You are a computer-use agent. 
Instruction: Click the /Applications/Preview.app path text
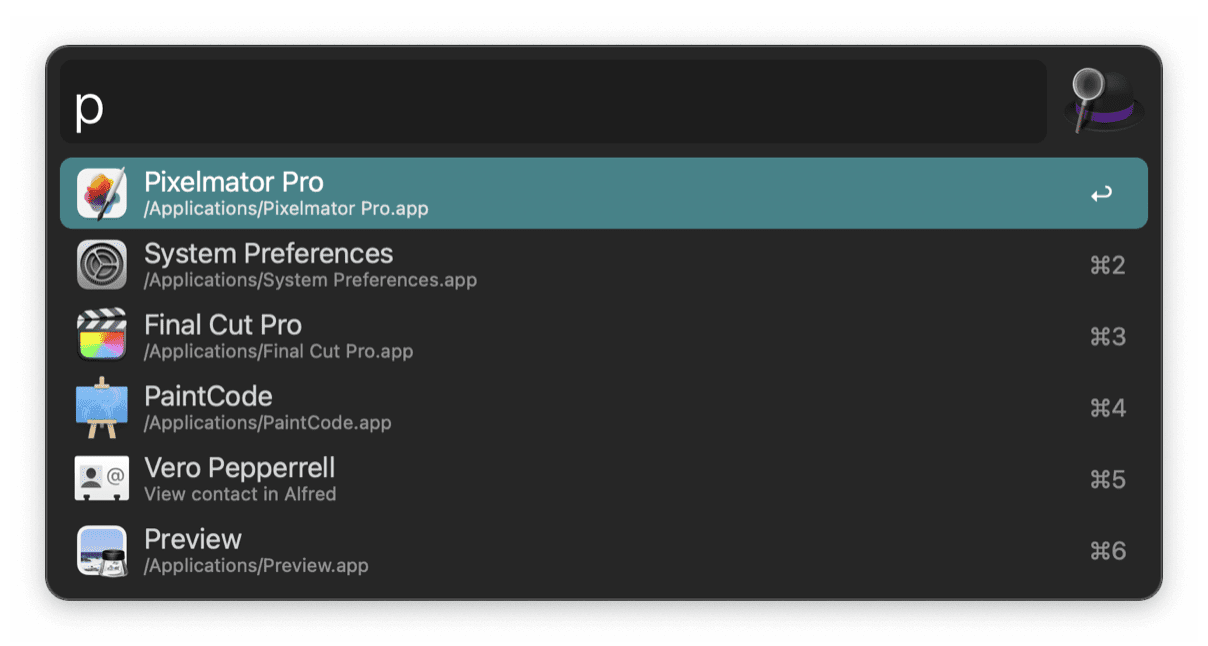pyautogui.click(x=255, y=565)
